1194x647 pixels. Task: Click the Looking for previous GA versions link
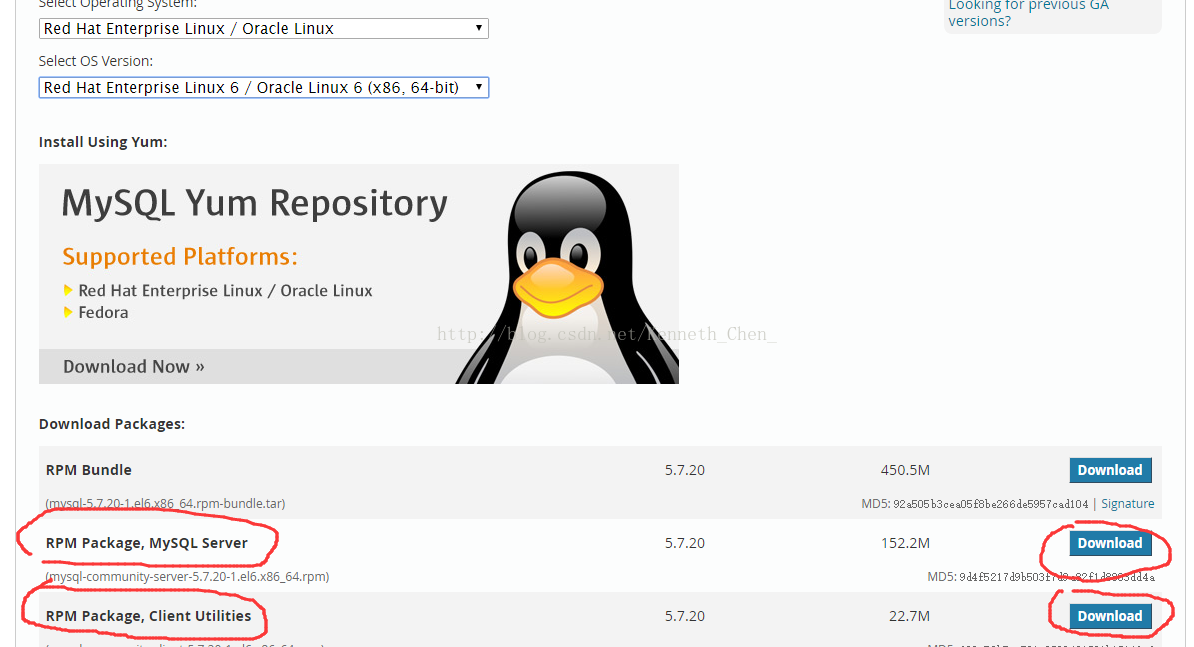1028,13
